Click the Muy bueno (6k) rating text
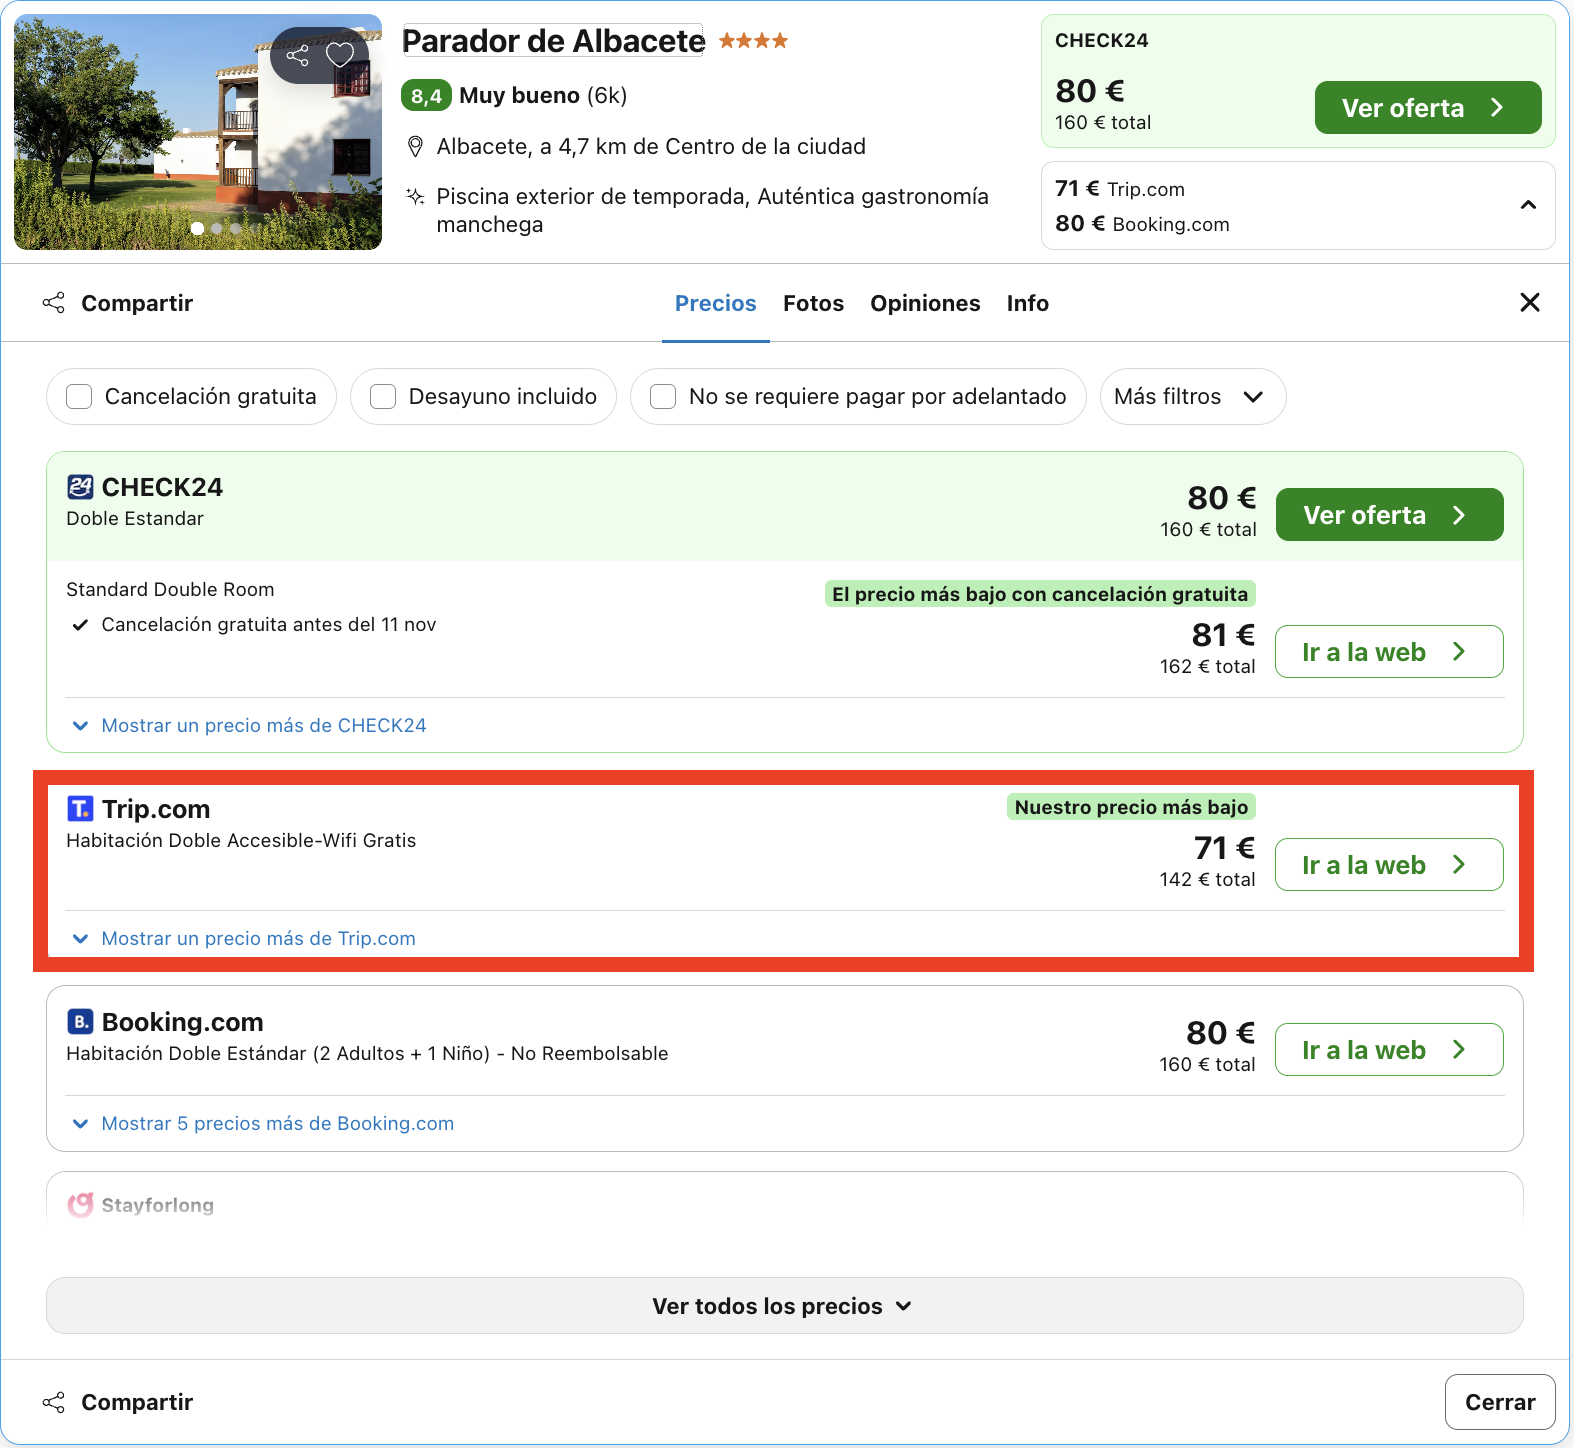 543,96
